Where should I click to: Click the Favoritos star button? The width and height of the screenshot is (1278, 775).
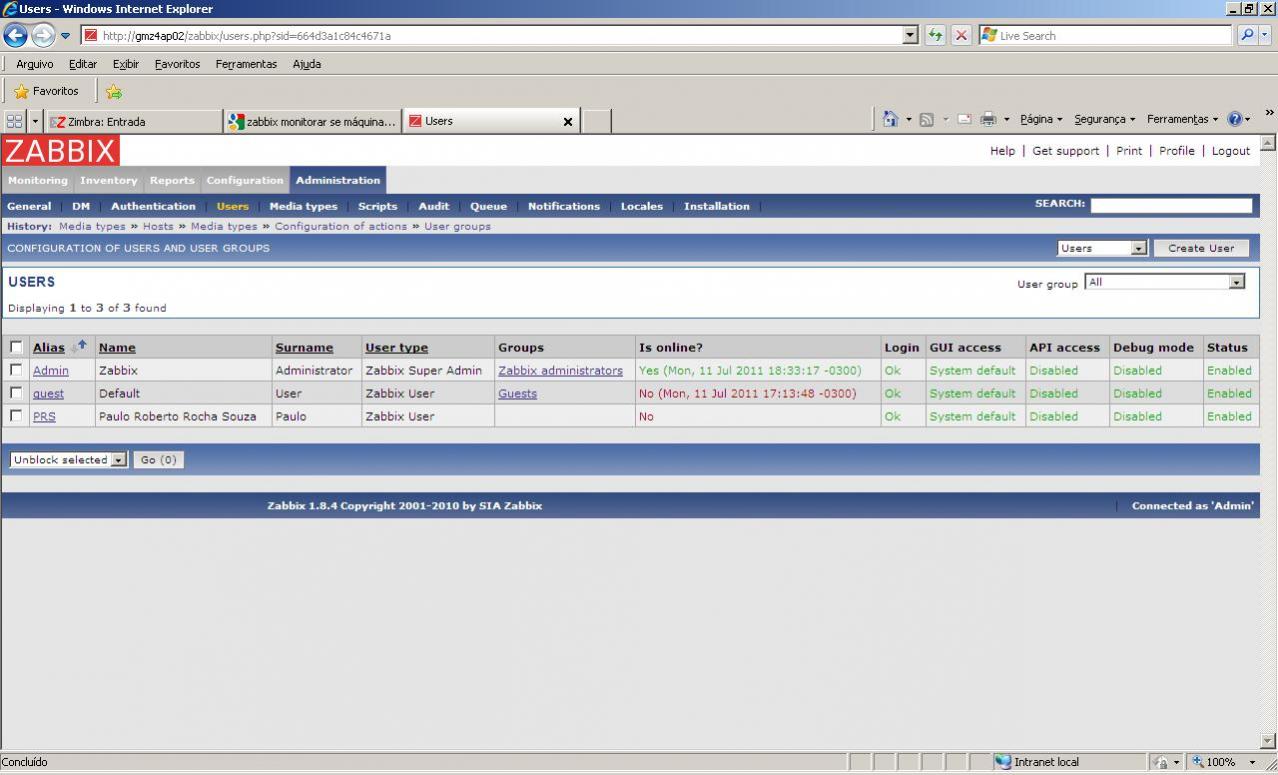point(46,91)
